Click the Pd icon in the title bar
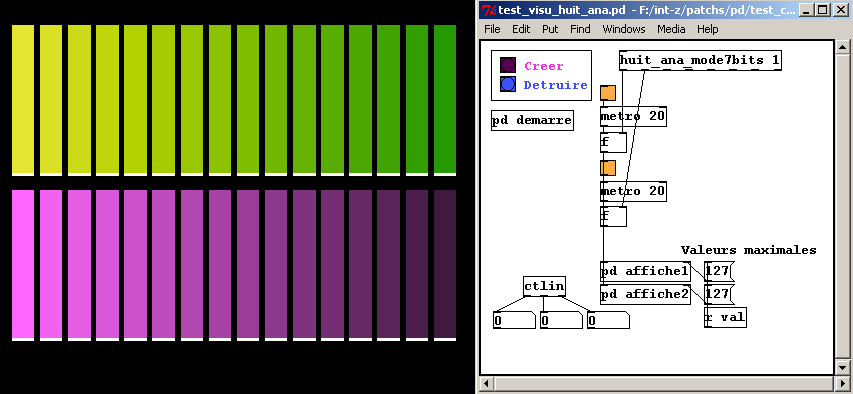853x394 pixels. (x=489, y=9)
